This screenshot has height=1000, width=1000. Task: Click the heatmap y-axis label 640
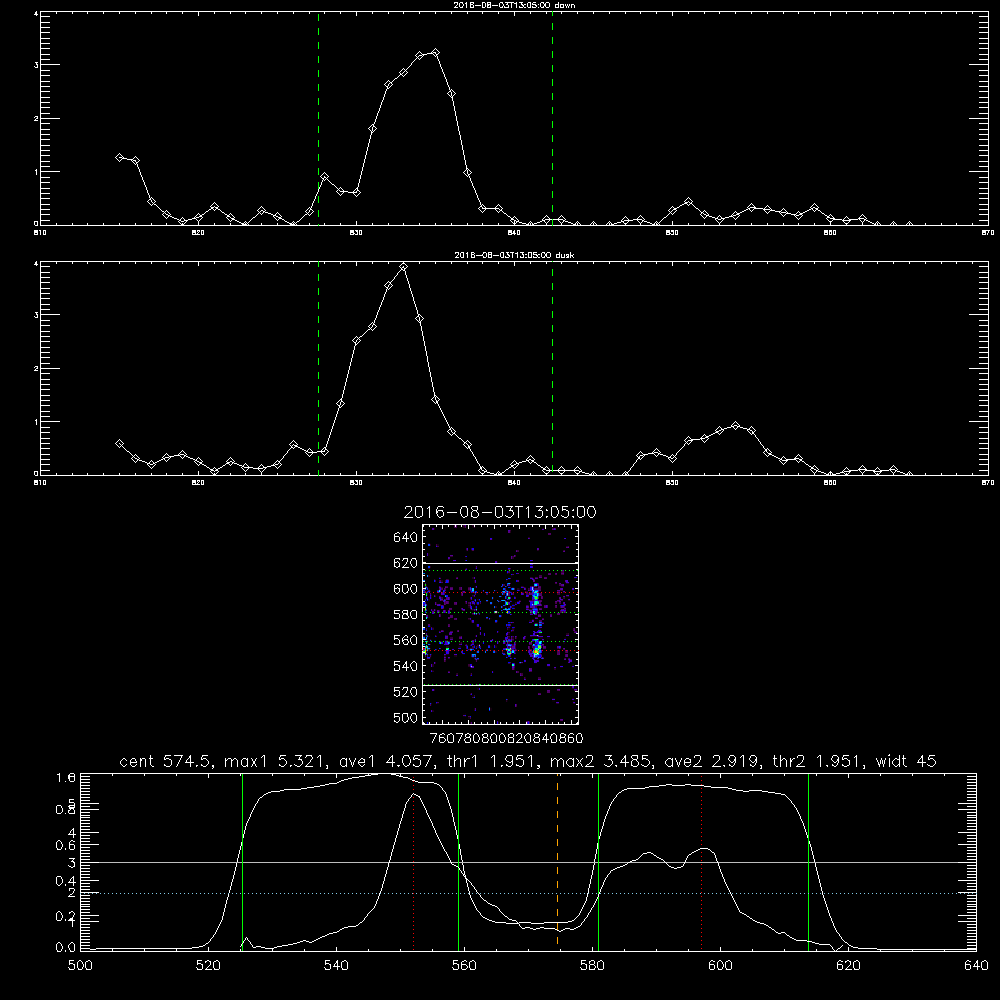click(406, 538)
